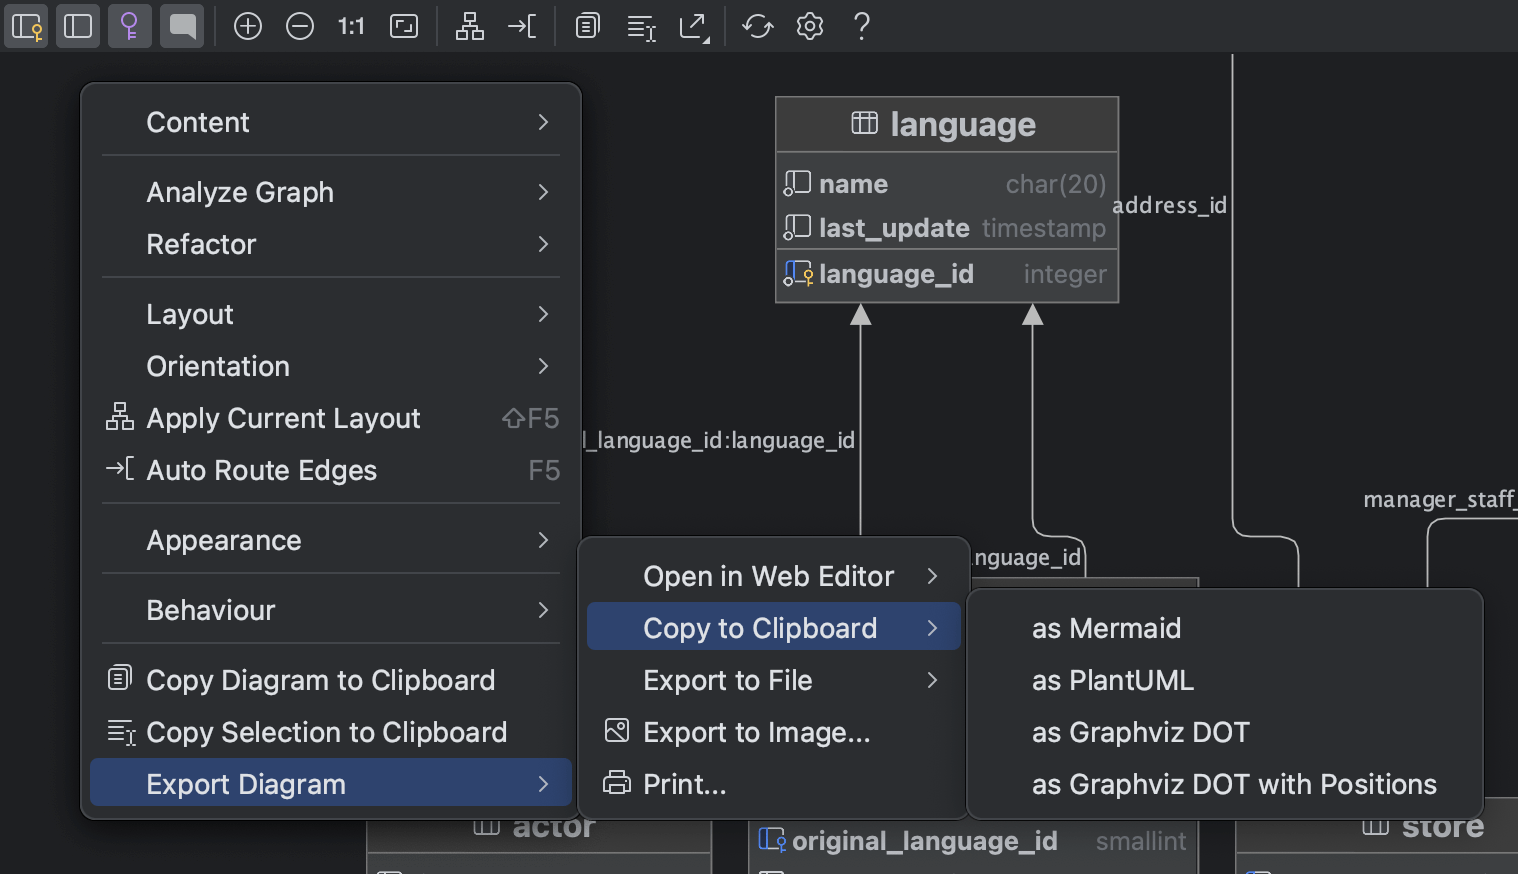Screen dimensions: 1518x874
Task: Select Copy to Clipboard menu entry
Action: [760, 628]
